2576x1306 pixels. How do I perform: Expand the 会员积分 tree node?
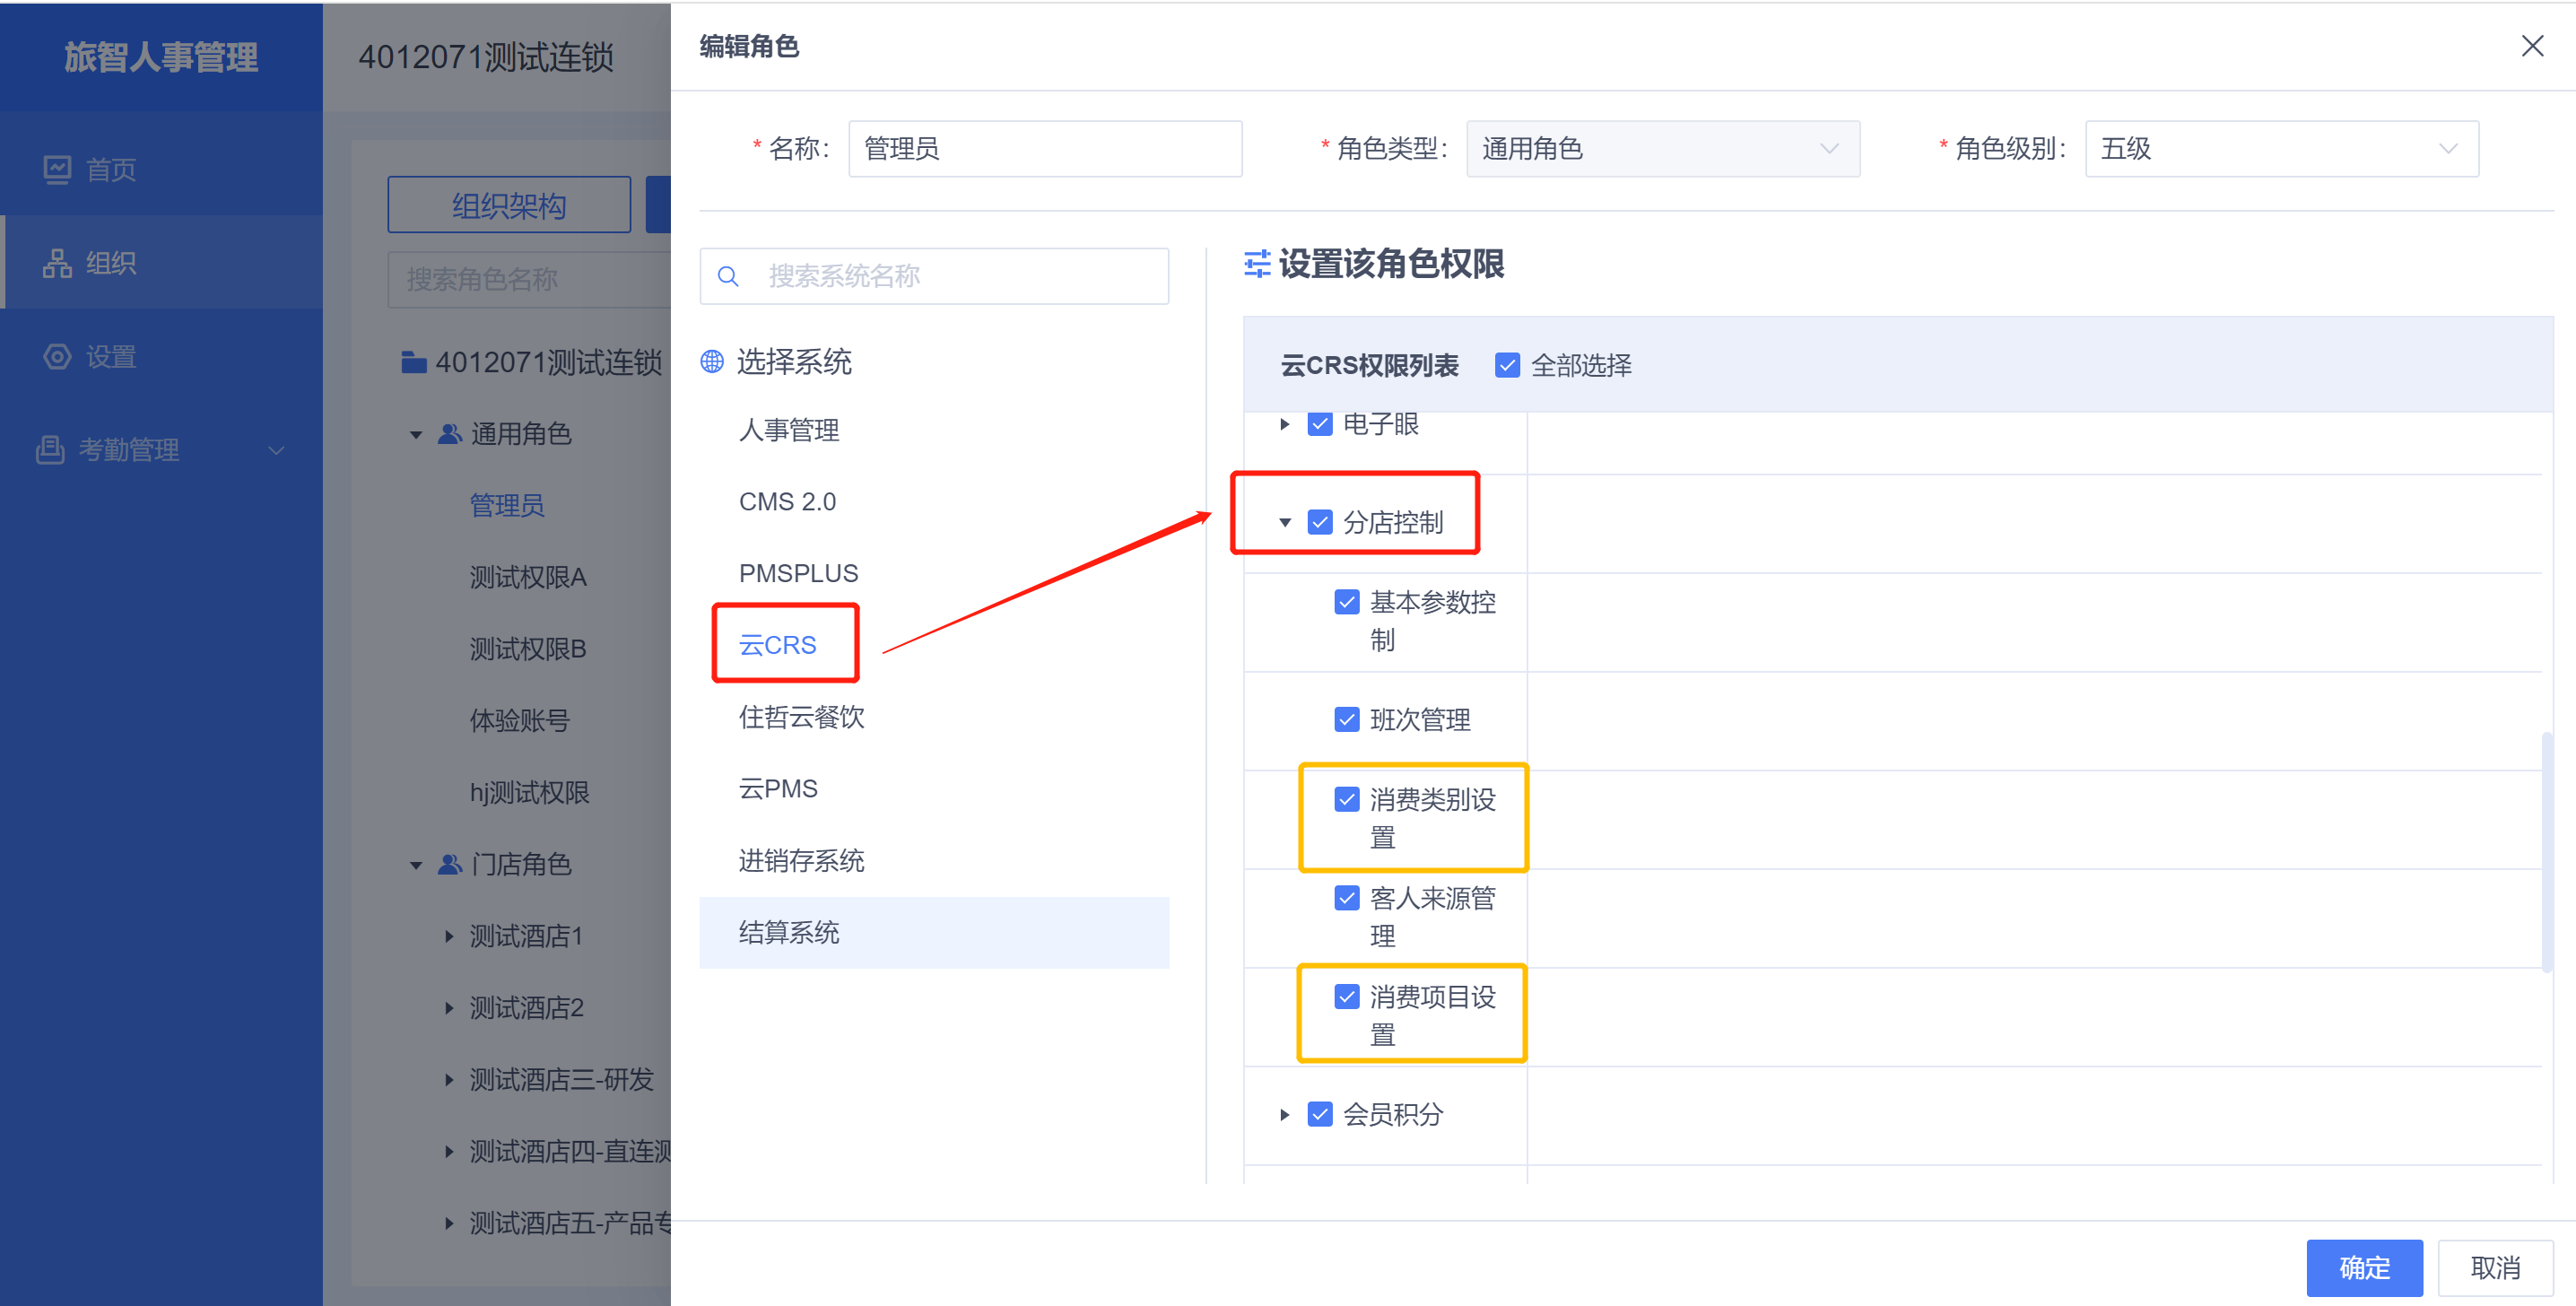(1285, 1114)
